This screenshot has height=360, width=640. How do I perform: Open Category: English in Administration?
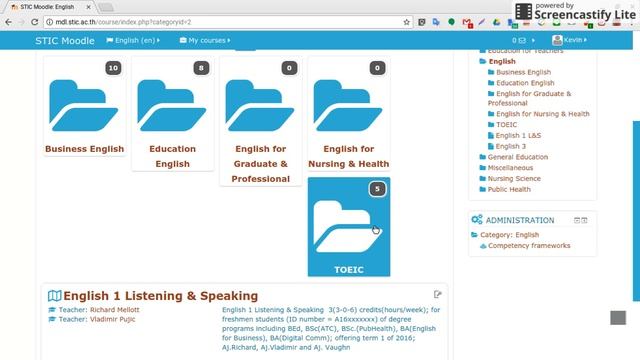(509, 235)
